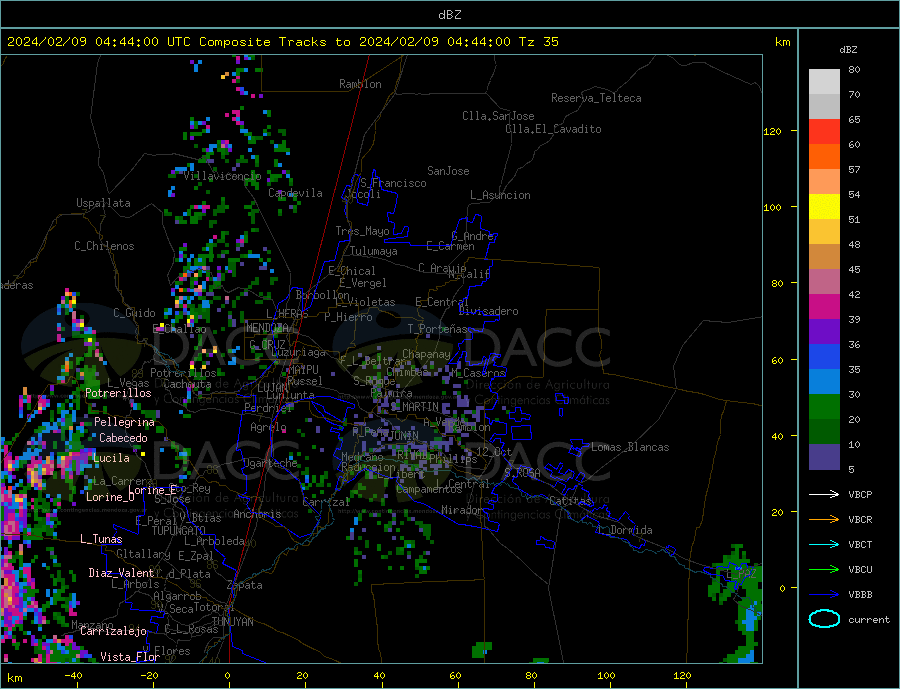Click the Carrizal label
Image resolution: width=900 pixels, height=689 pixels.
(x=326, y=502)
